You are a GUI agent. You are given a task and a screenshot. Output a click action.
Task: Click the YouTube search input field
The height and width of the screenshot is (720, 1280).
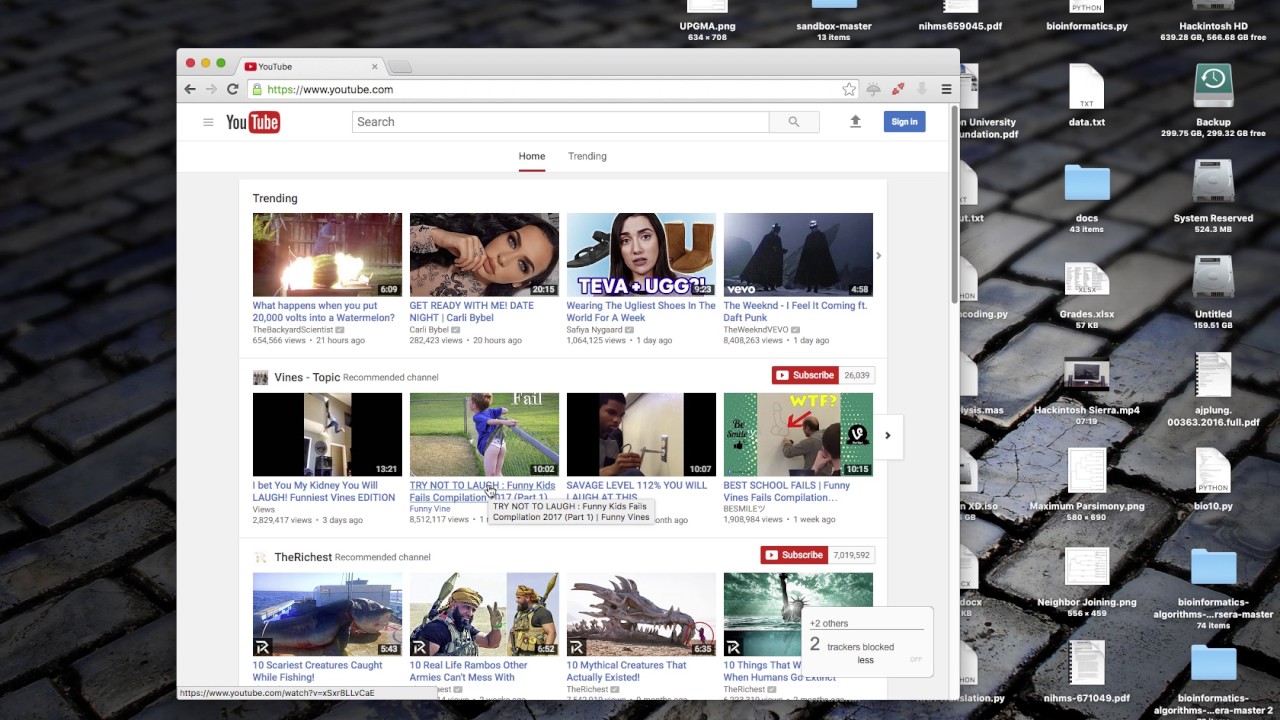[560, 122]
